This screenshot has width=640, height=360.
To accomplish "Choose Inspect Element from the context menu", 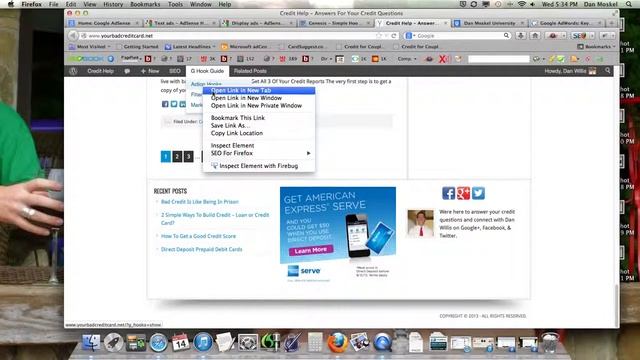I will (259, 145).
